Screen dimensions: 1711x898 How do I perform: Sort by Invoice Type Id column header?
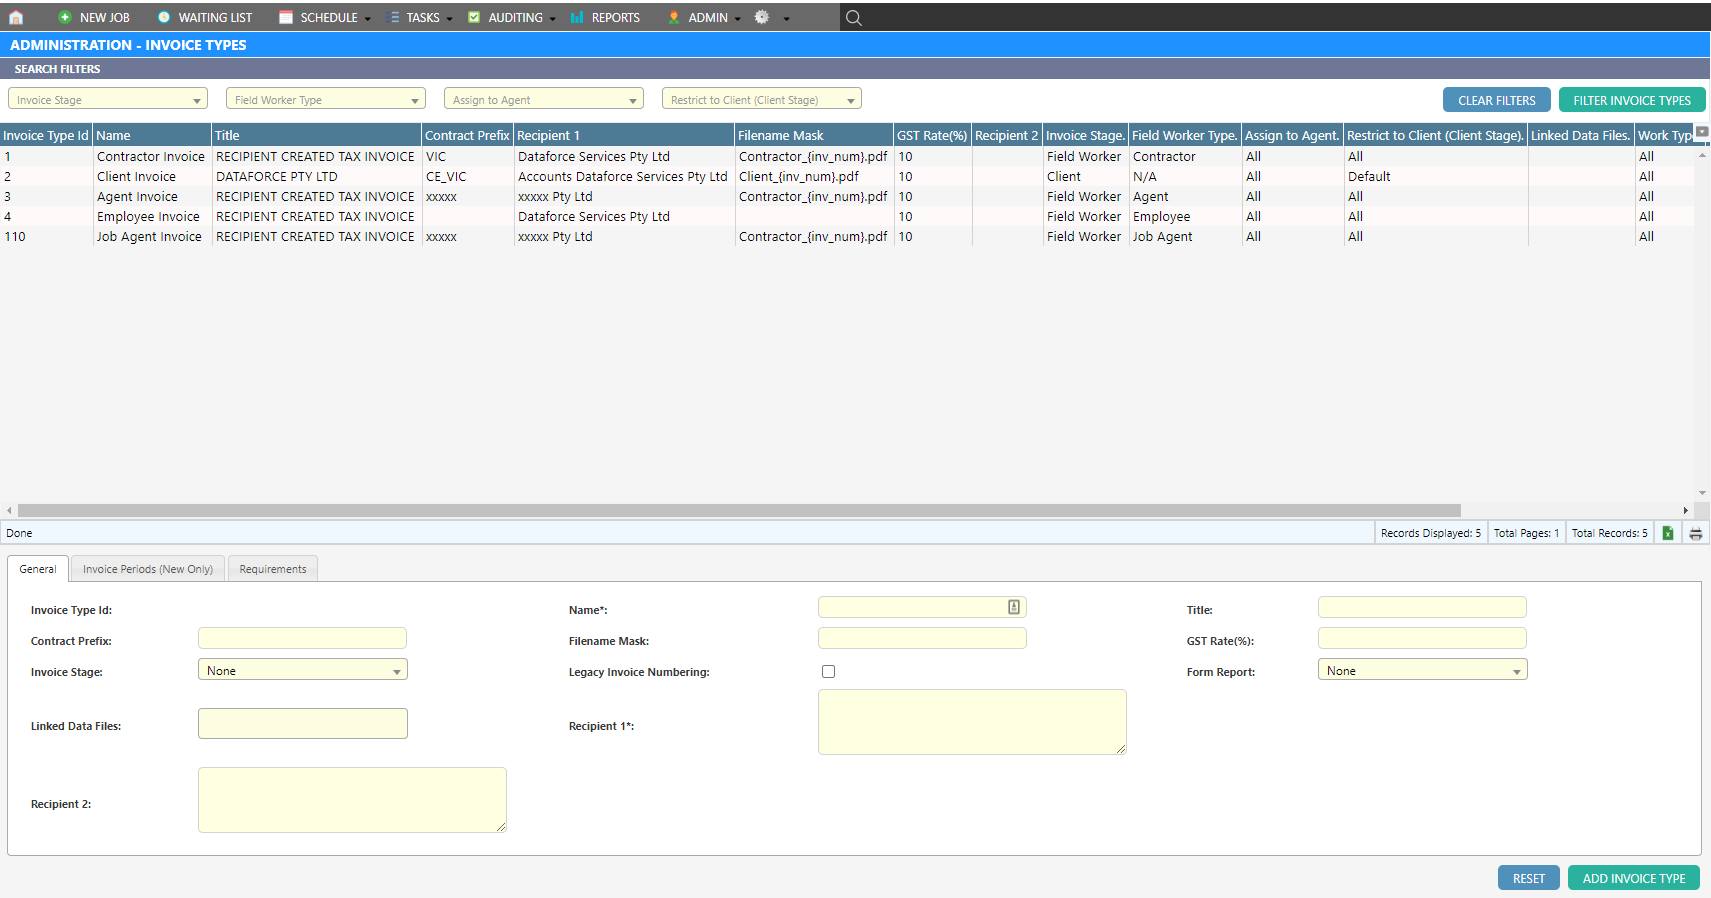(x=46, y=135)
